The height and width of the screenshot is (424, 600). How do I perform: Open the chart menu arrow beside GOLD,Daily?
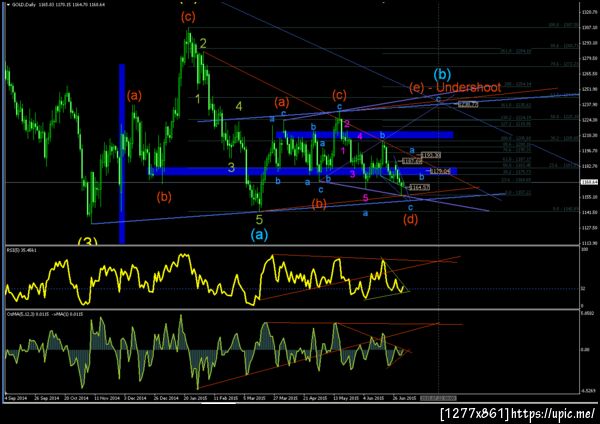coord(8,5)
